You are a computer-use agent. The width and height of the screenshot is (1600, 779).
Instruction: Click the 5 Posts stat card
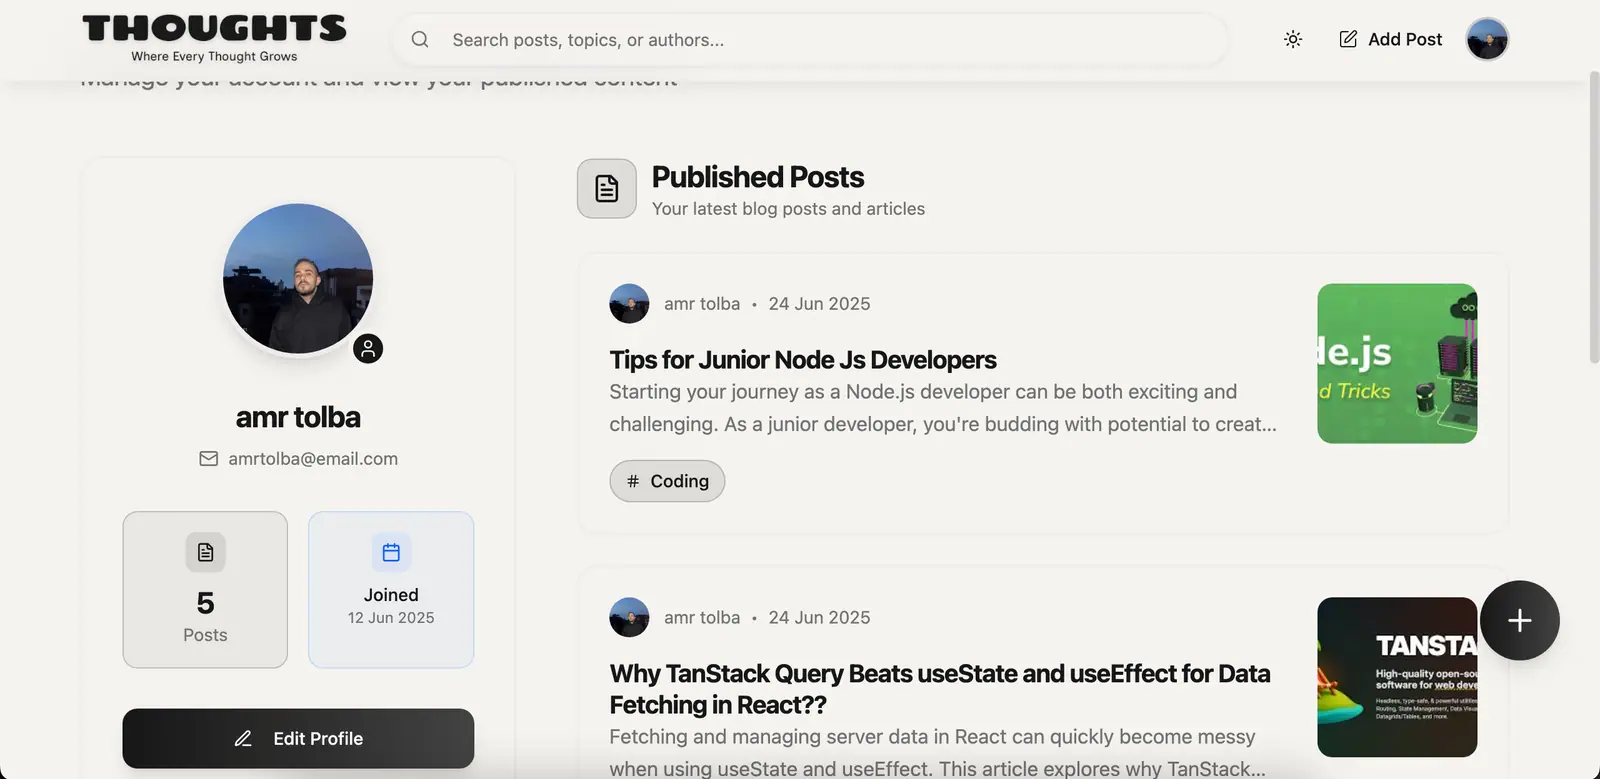click(205, 590)
